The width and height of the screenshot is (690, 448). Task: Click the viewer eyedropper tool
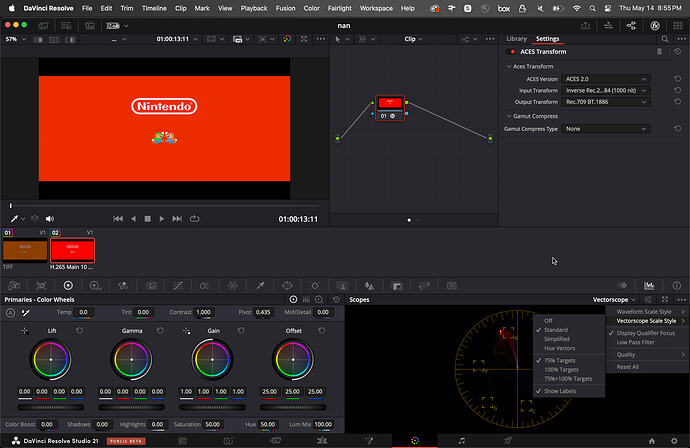point(15,219)
